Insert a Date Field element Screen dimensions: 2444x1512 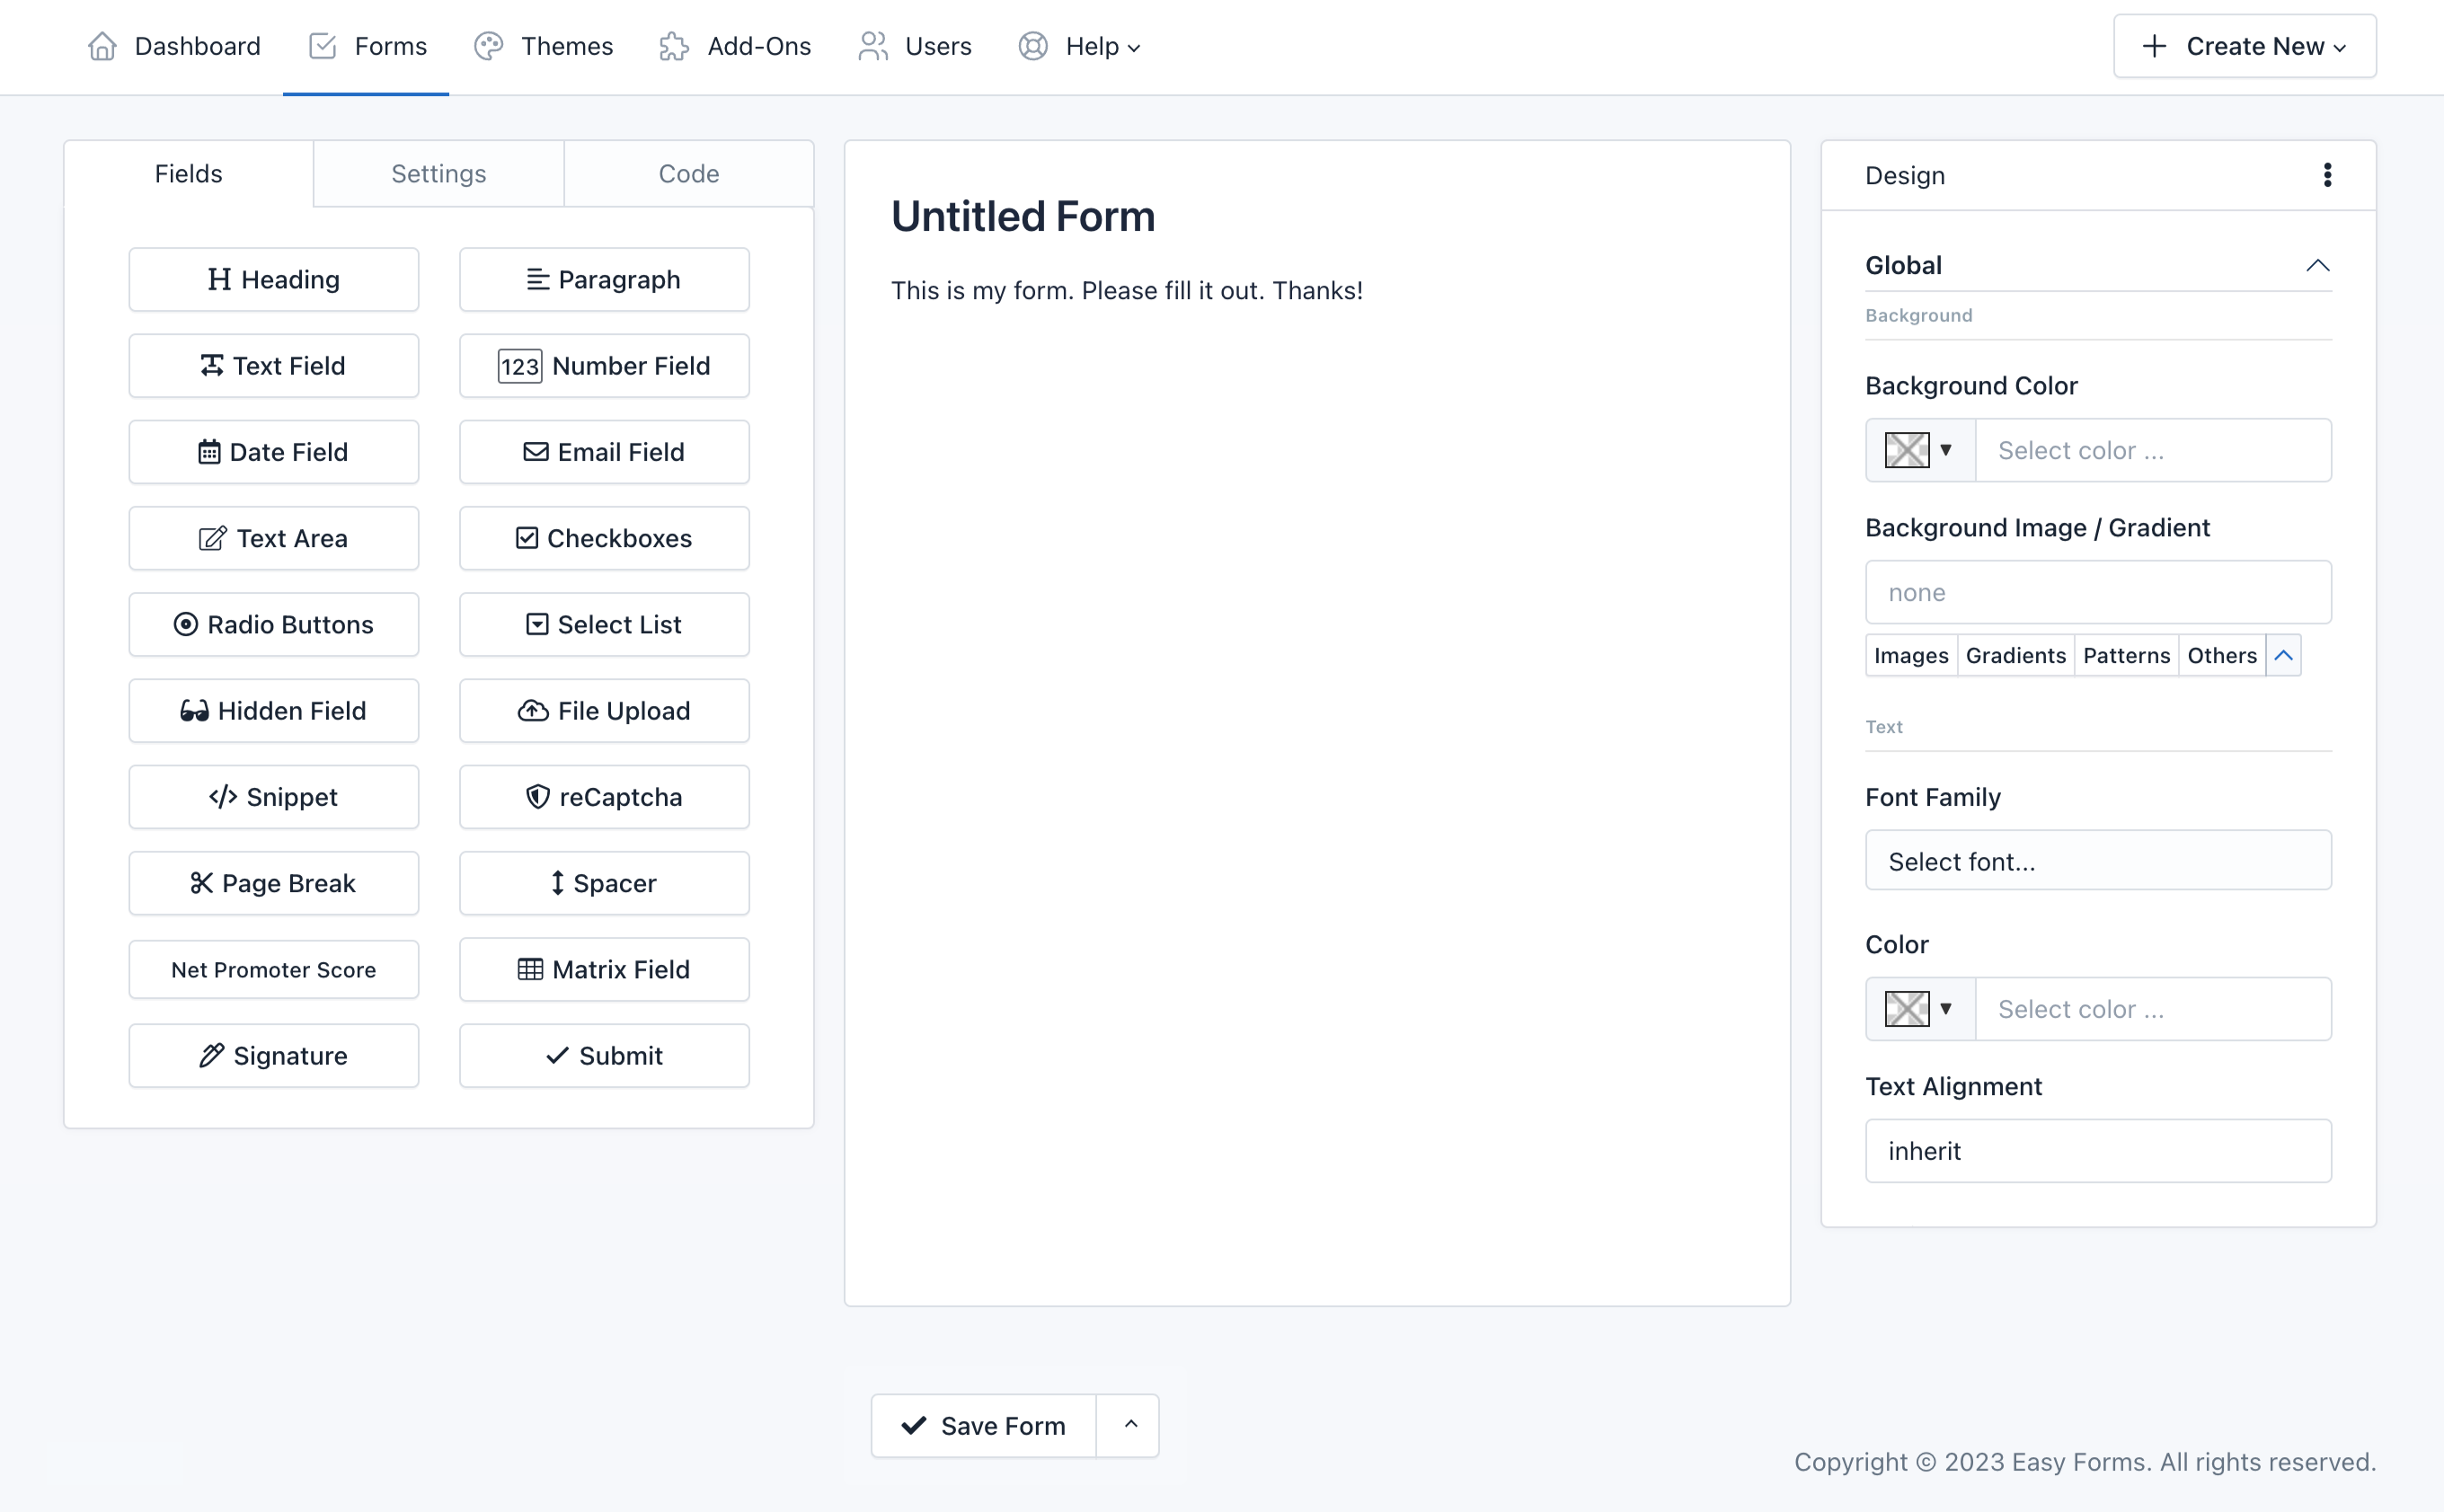click(273, 451)
